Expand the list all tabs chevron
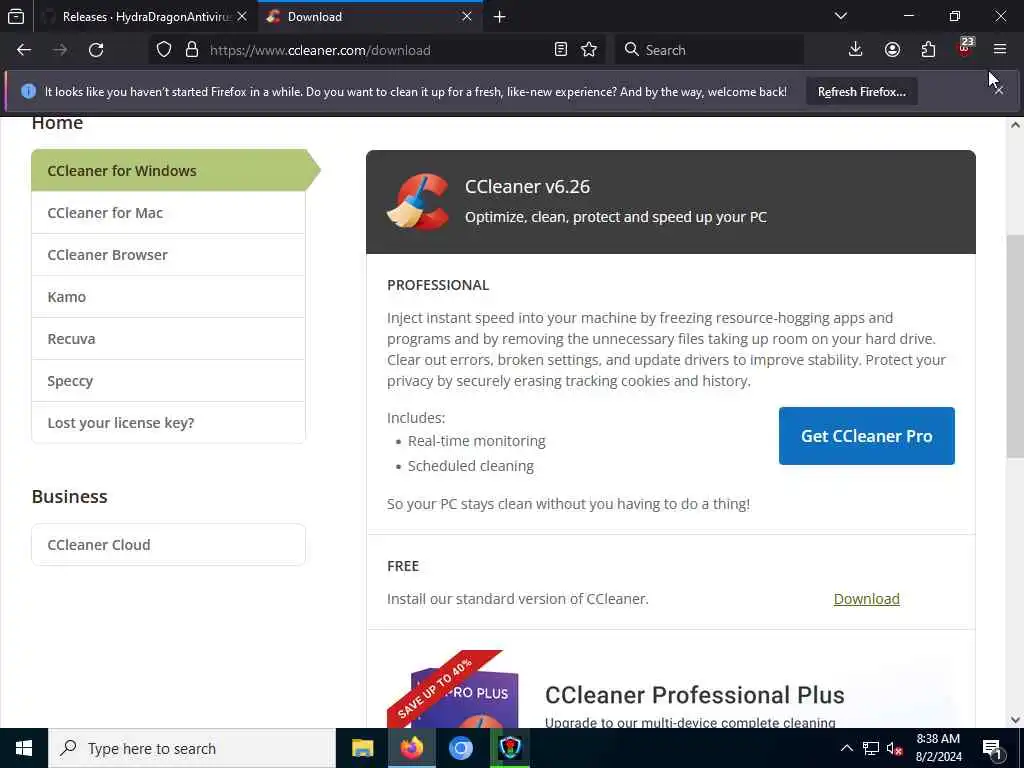Viewport: 1024px width, 768px height. 841,16
